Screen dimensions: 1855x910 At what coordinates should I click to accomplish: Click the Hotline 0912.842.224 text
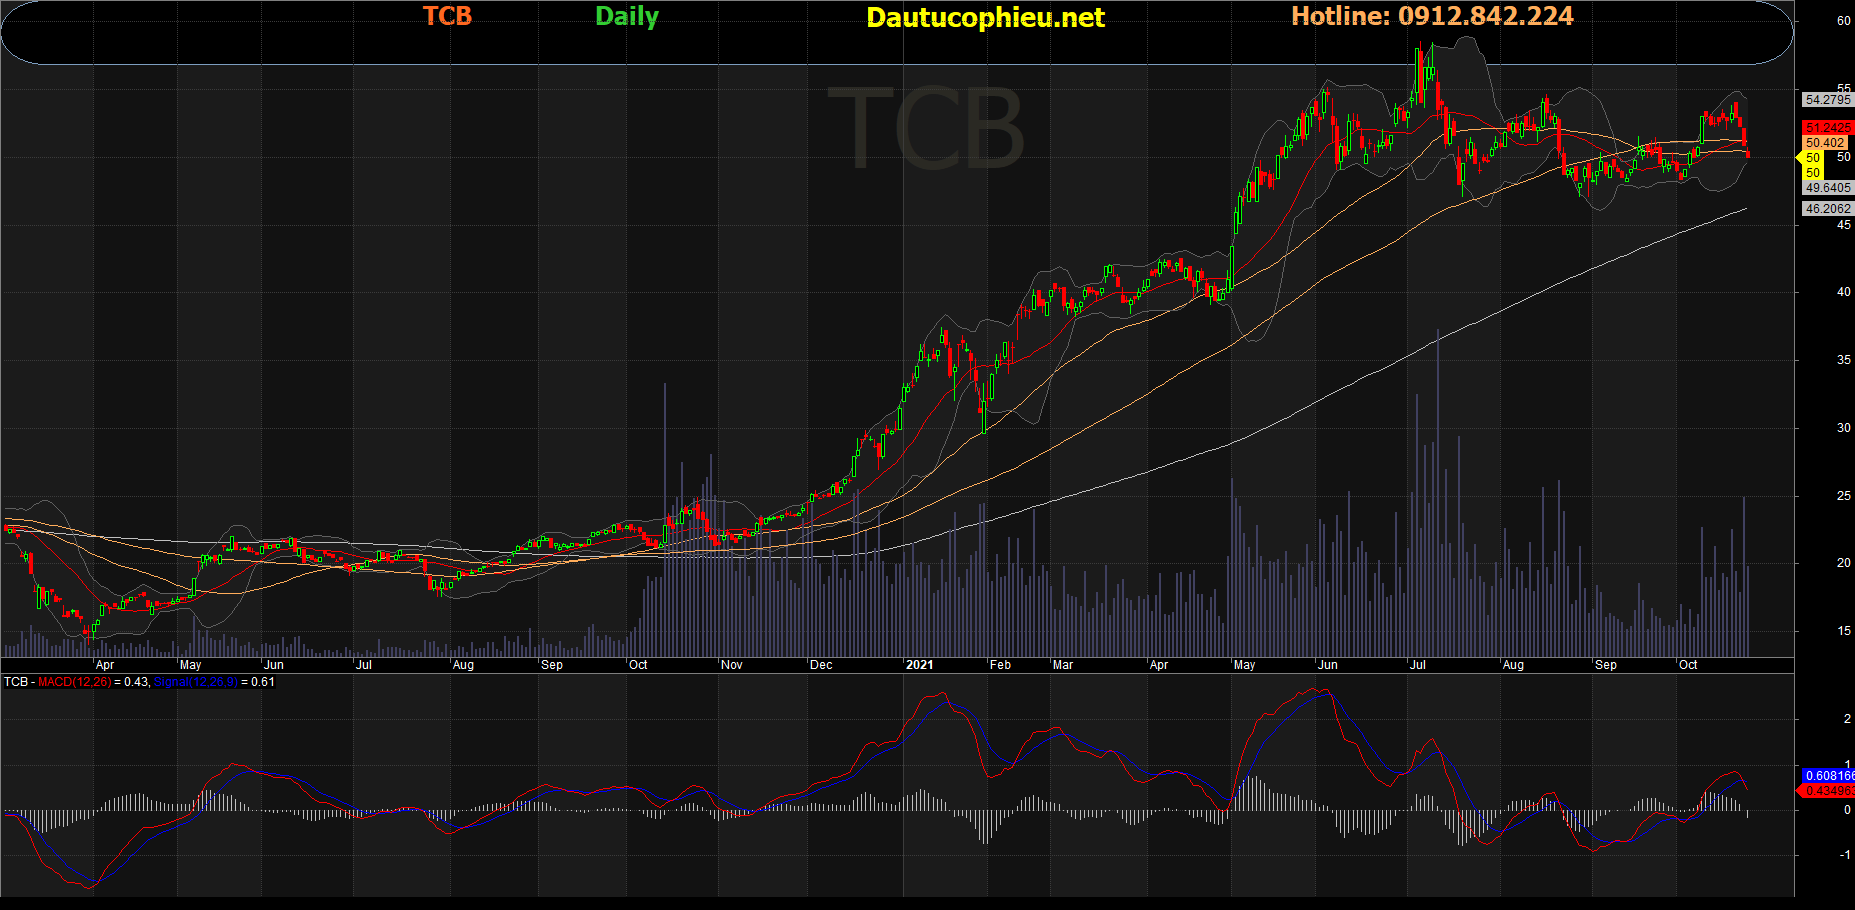click(1432, 16)
